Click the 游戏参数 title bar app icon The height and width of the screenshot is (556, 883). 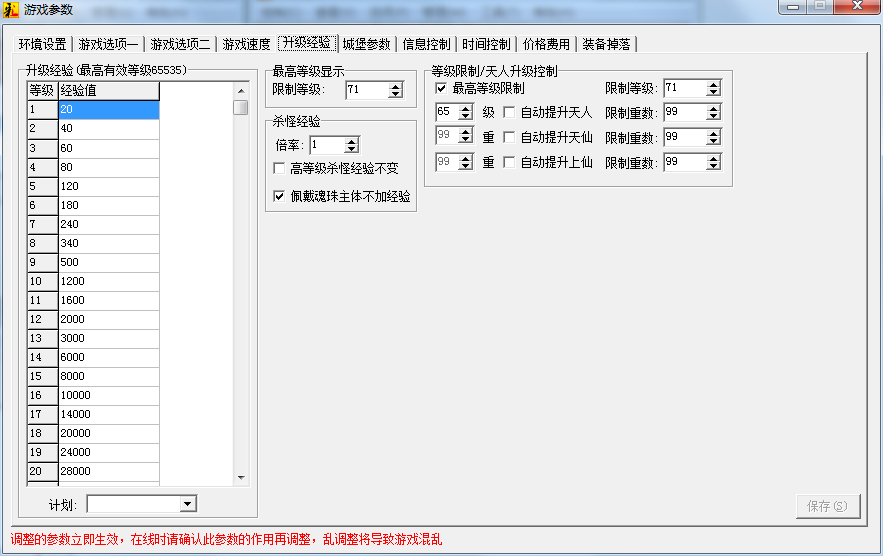(12, 10)
